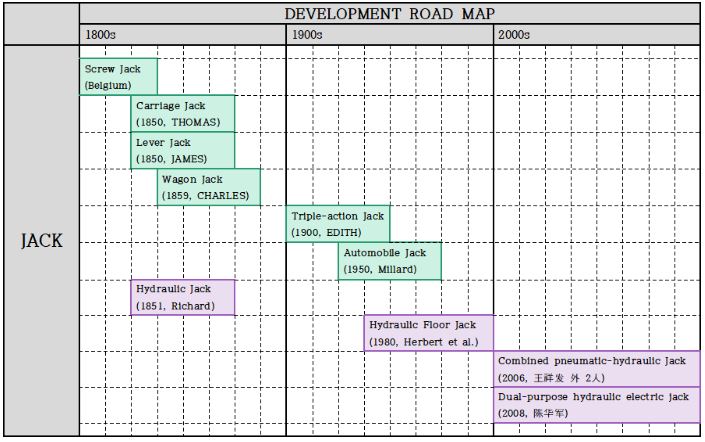Open the Wagon Jack box
The height and width of the screenshot is (442, 705).
pyautogui.click(x=209, y=187)
